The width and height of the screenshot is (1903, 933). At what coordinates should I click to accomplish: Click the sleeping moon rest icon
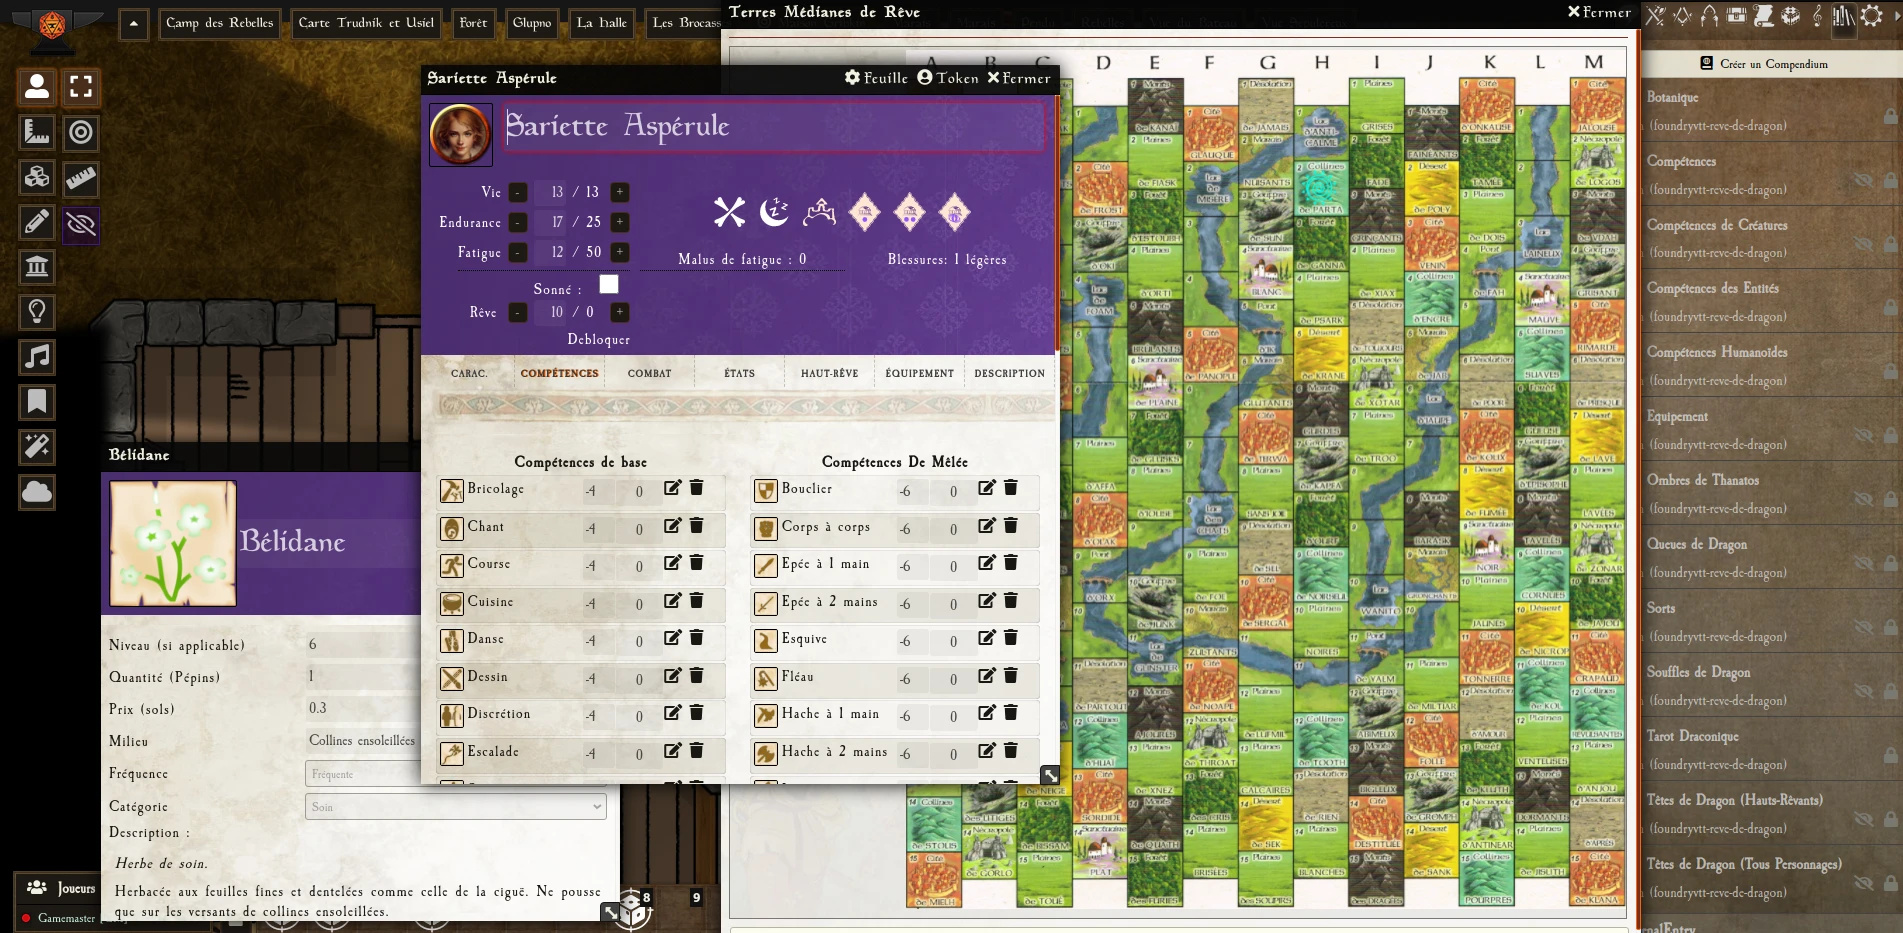click(773, 212)
